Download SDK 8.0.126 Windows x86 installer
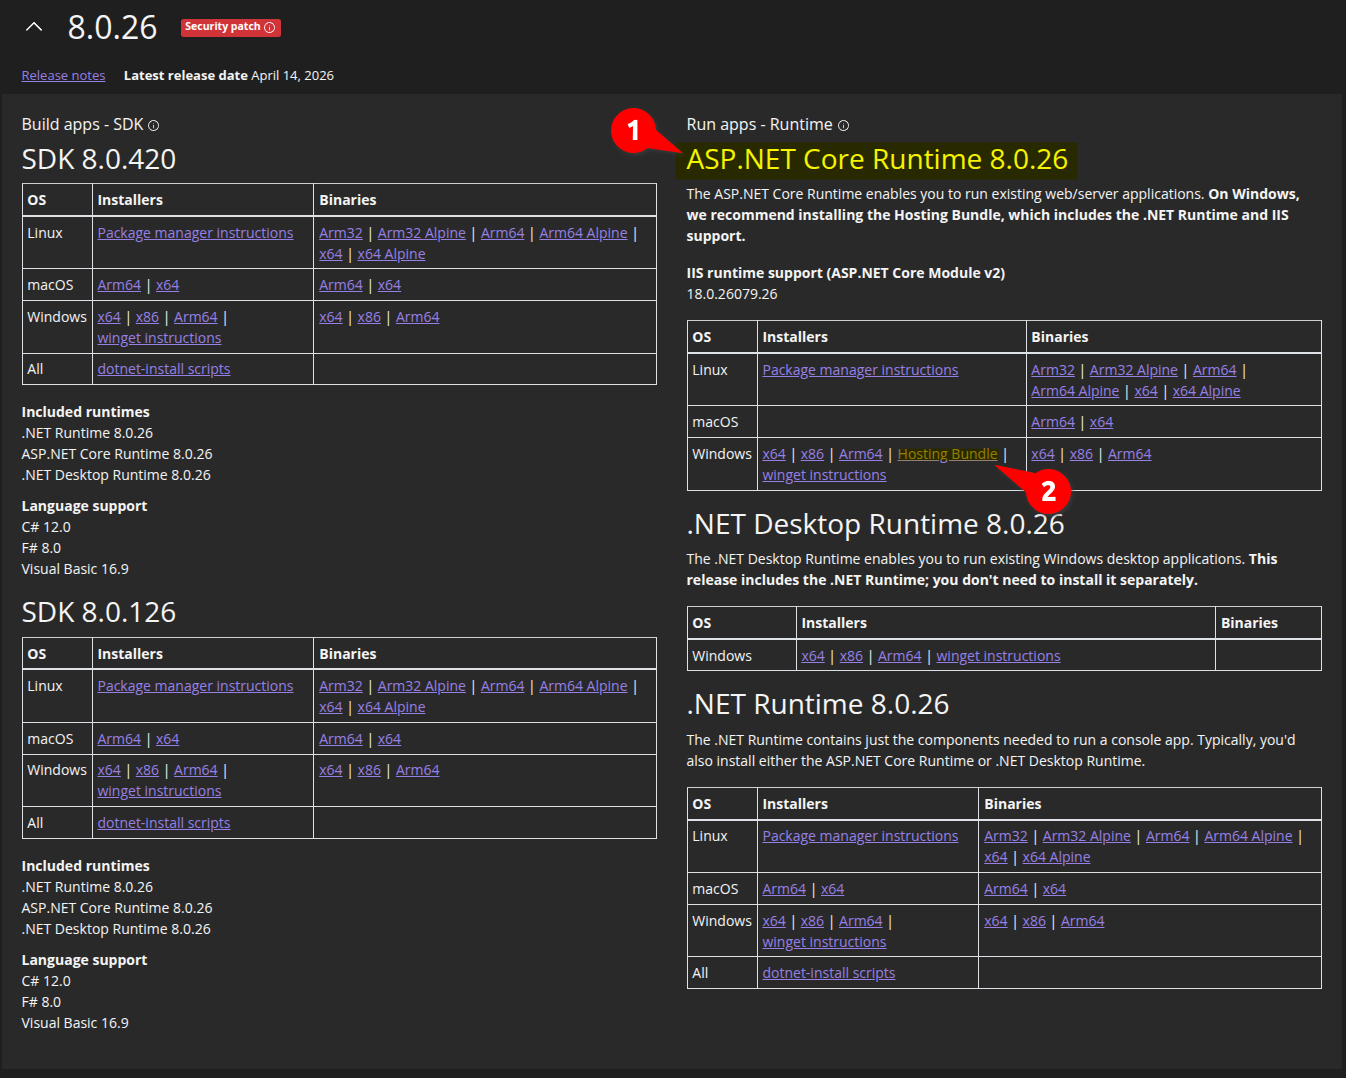The height and width of the screenshot is (1078, 1346). (147, 770)
